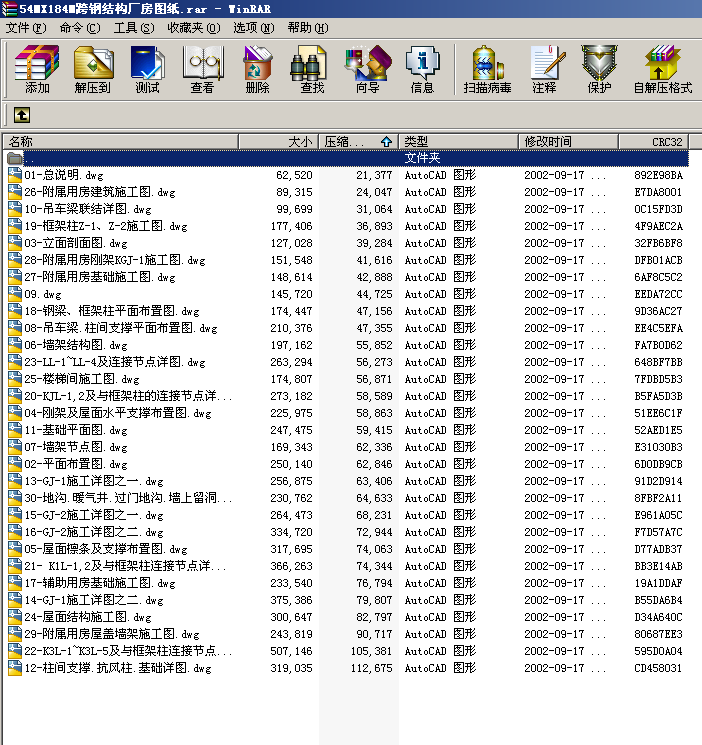Select file 22-K3L-1~K3L-5及与框架柱连接节点

[x=128, y=651]
